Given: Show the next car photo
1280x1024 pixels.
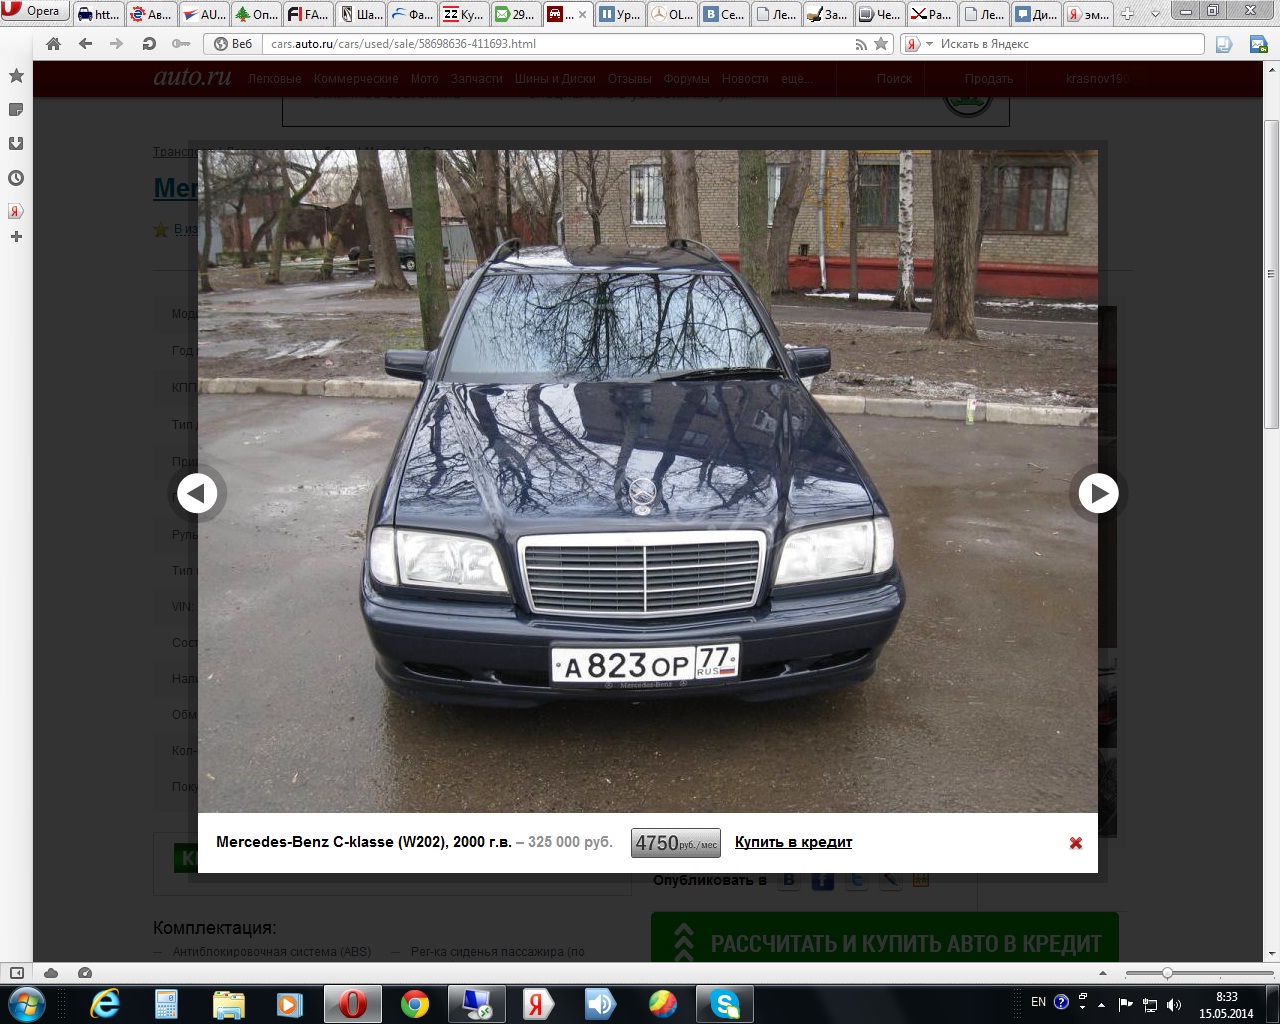Looking at the screenshot, I should click(x=1098, y=493).
